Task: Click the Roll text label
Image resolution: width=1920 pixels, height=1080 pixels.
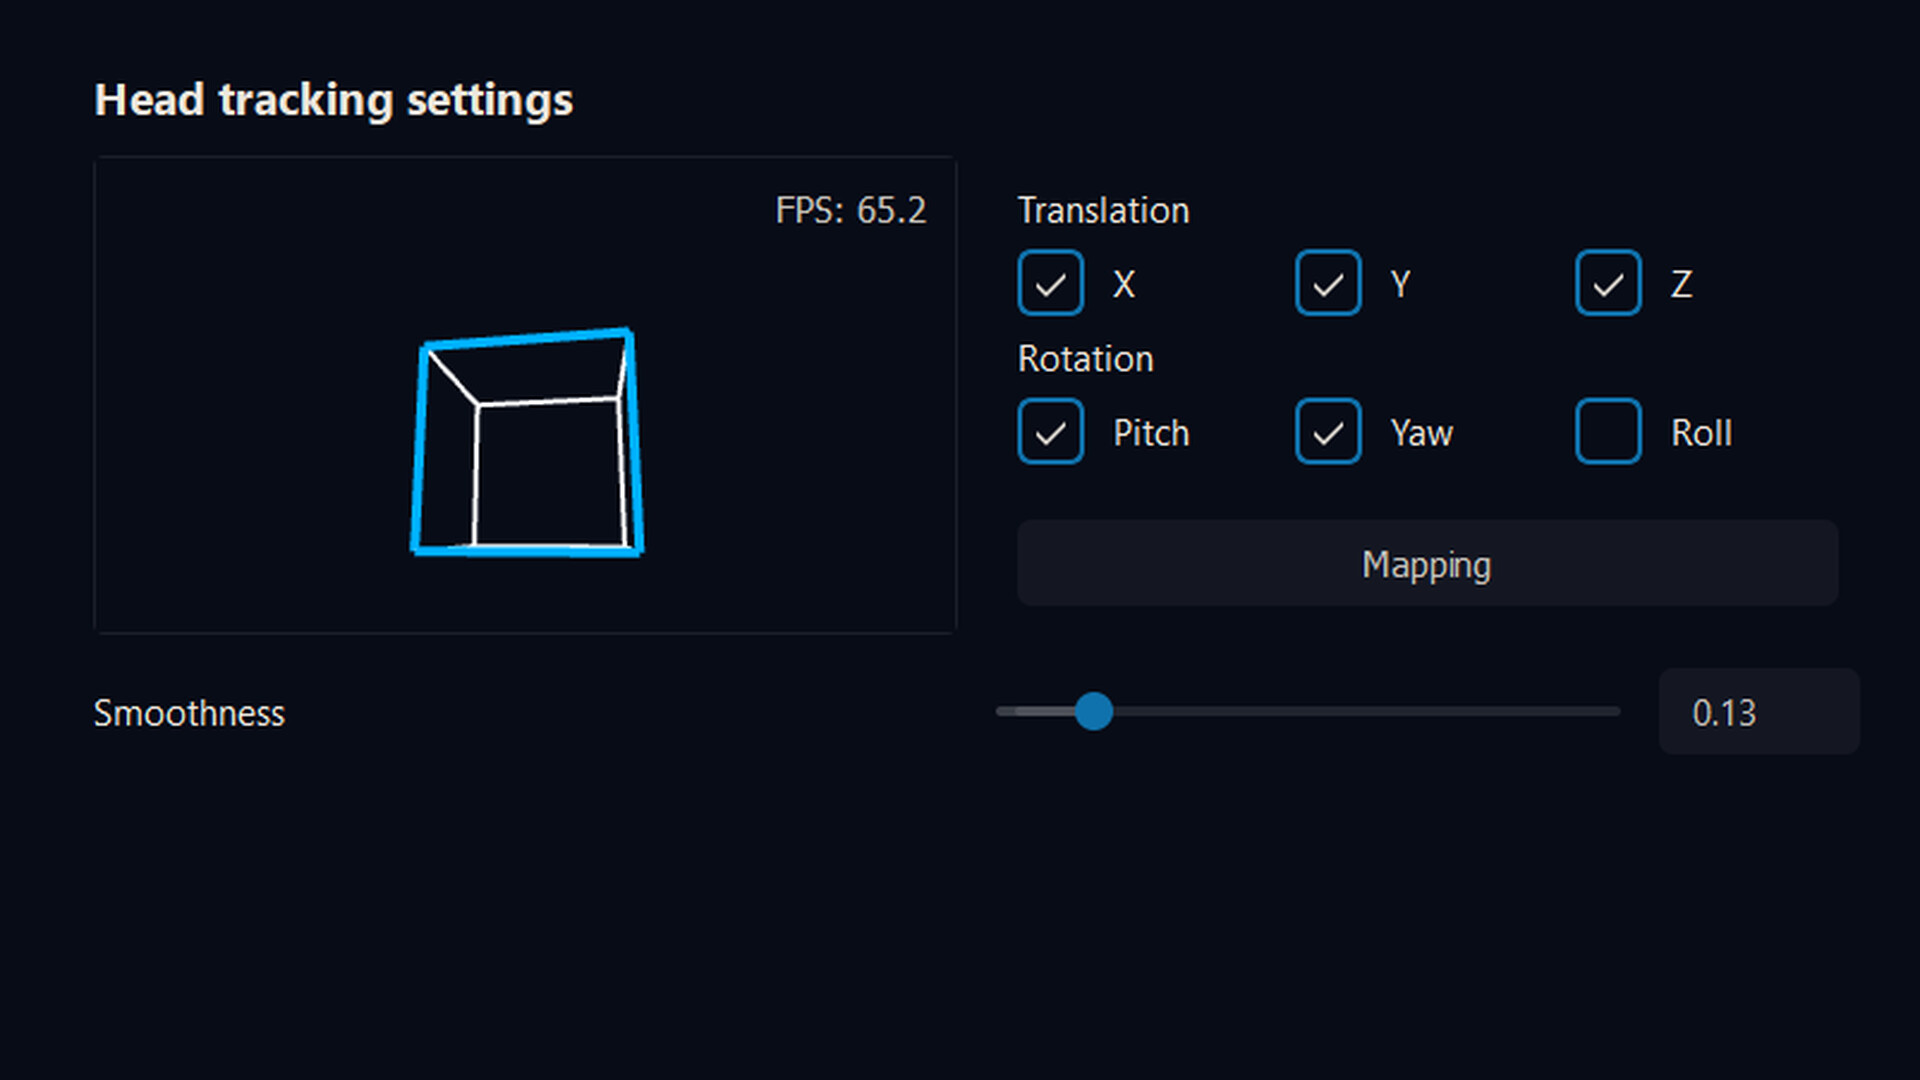Action: [x=1701, y=433]
